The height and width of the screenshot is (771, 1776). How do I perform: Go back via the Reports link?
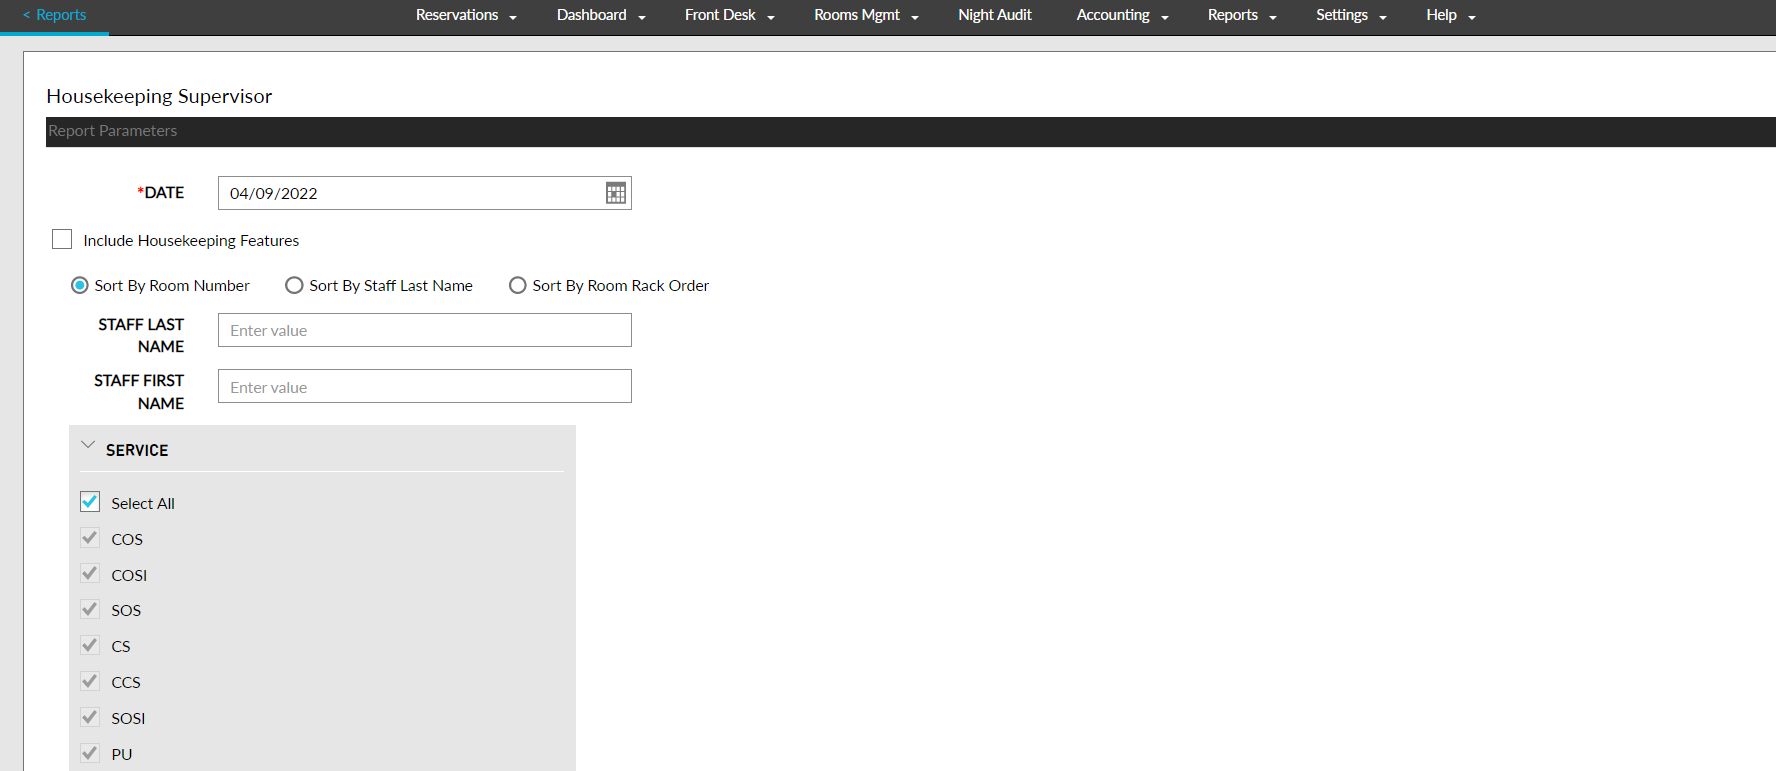[55, 15]
